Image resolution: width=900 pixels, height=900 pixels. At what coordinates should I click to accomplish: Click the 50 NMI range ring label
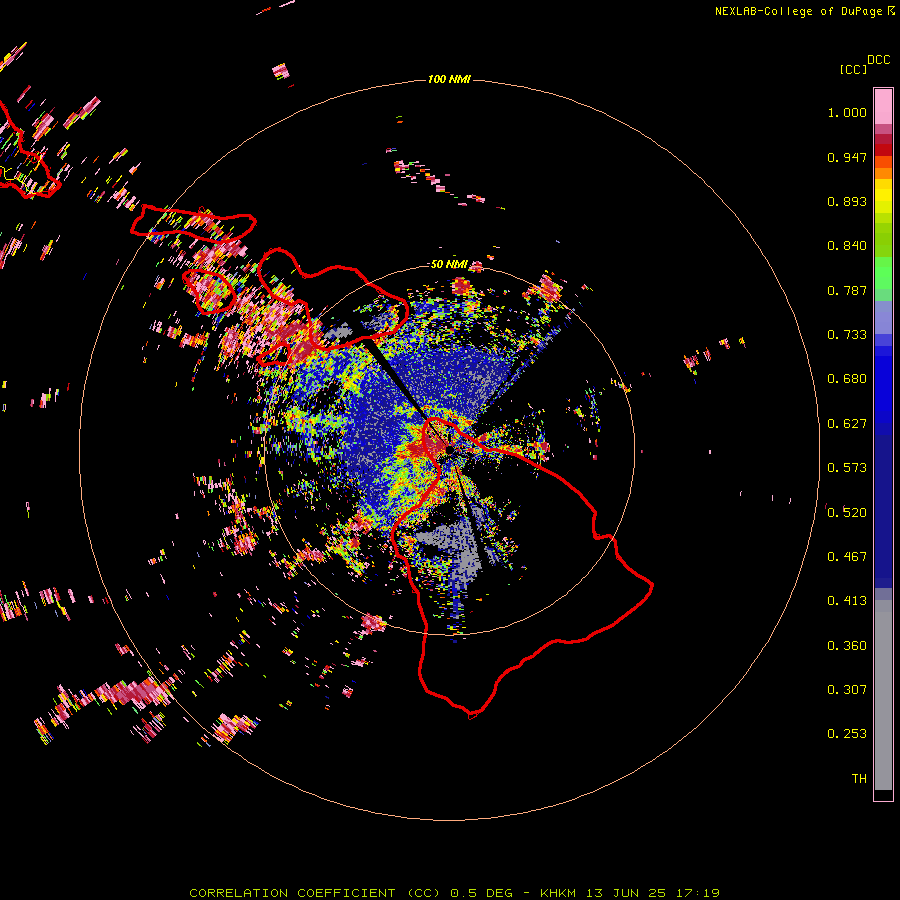tap(449, 264)
